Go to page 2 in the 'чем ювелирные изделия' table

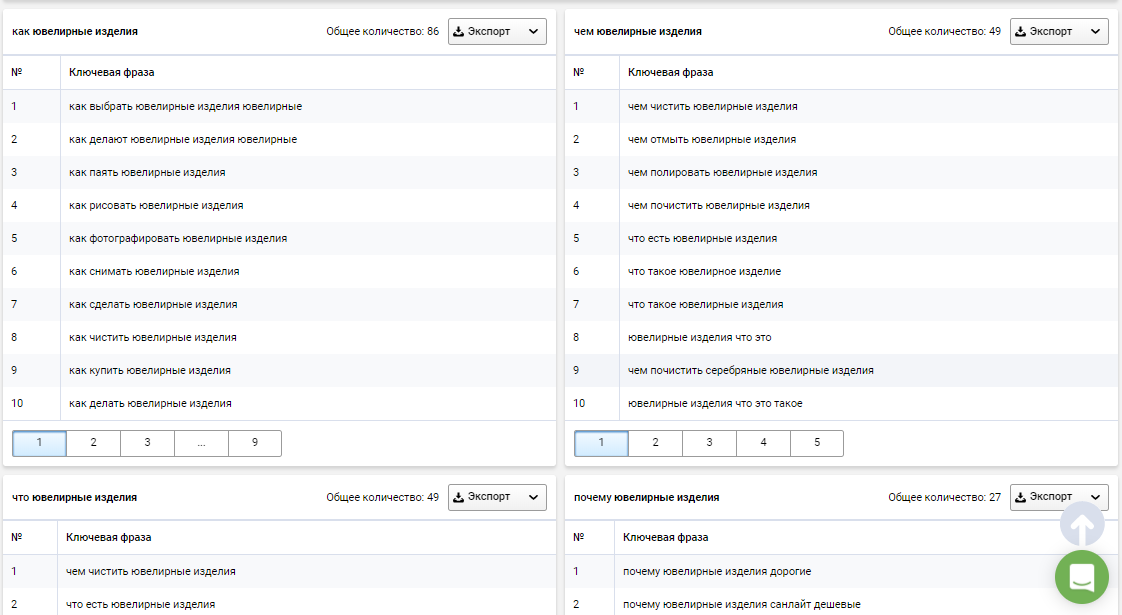pos(655,443)
